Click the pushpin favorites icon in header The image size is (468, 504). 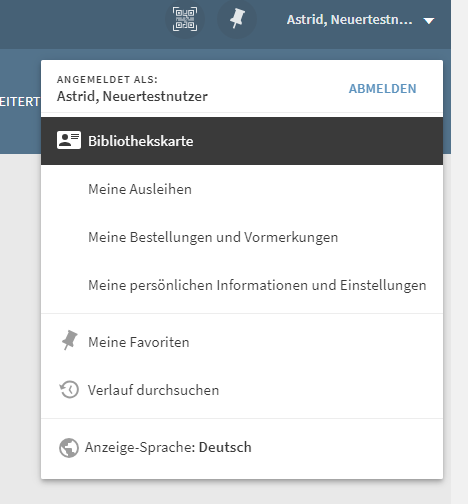(x=237, y=19)
